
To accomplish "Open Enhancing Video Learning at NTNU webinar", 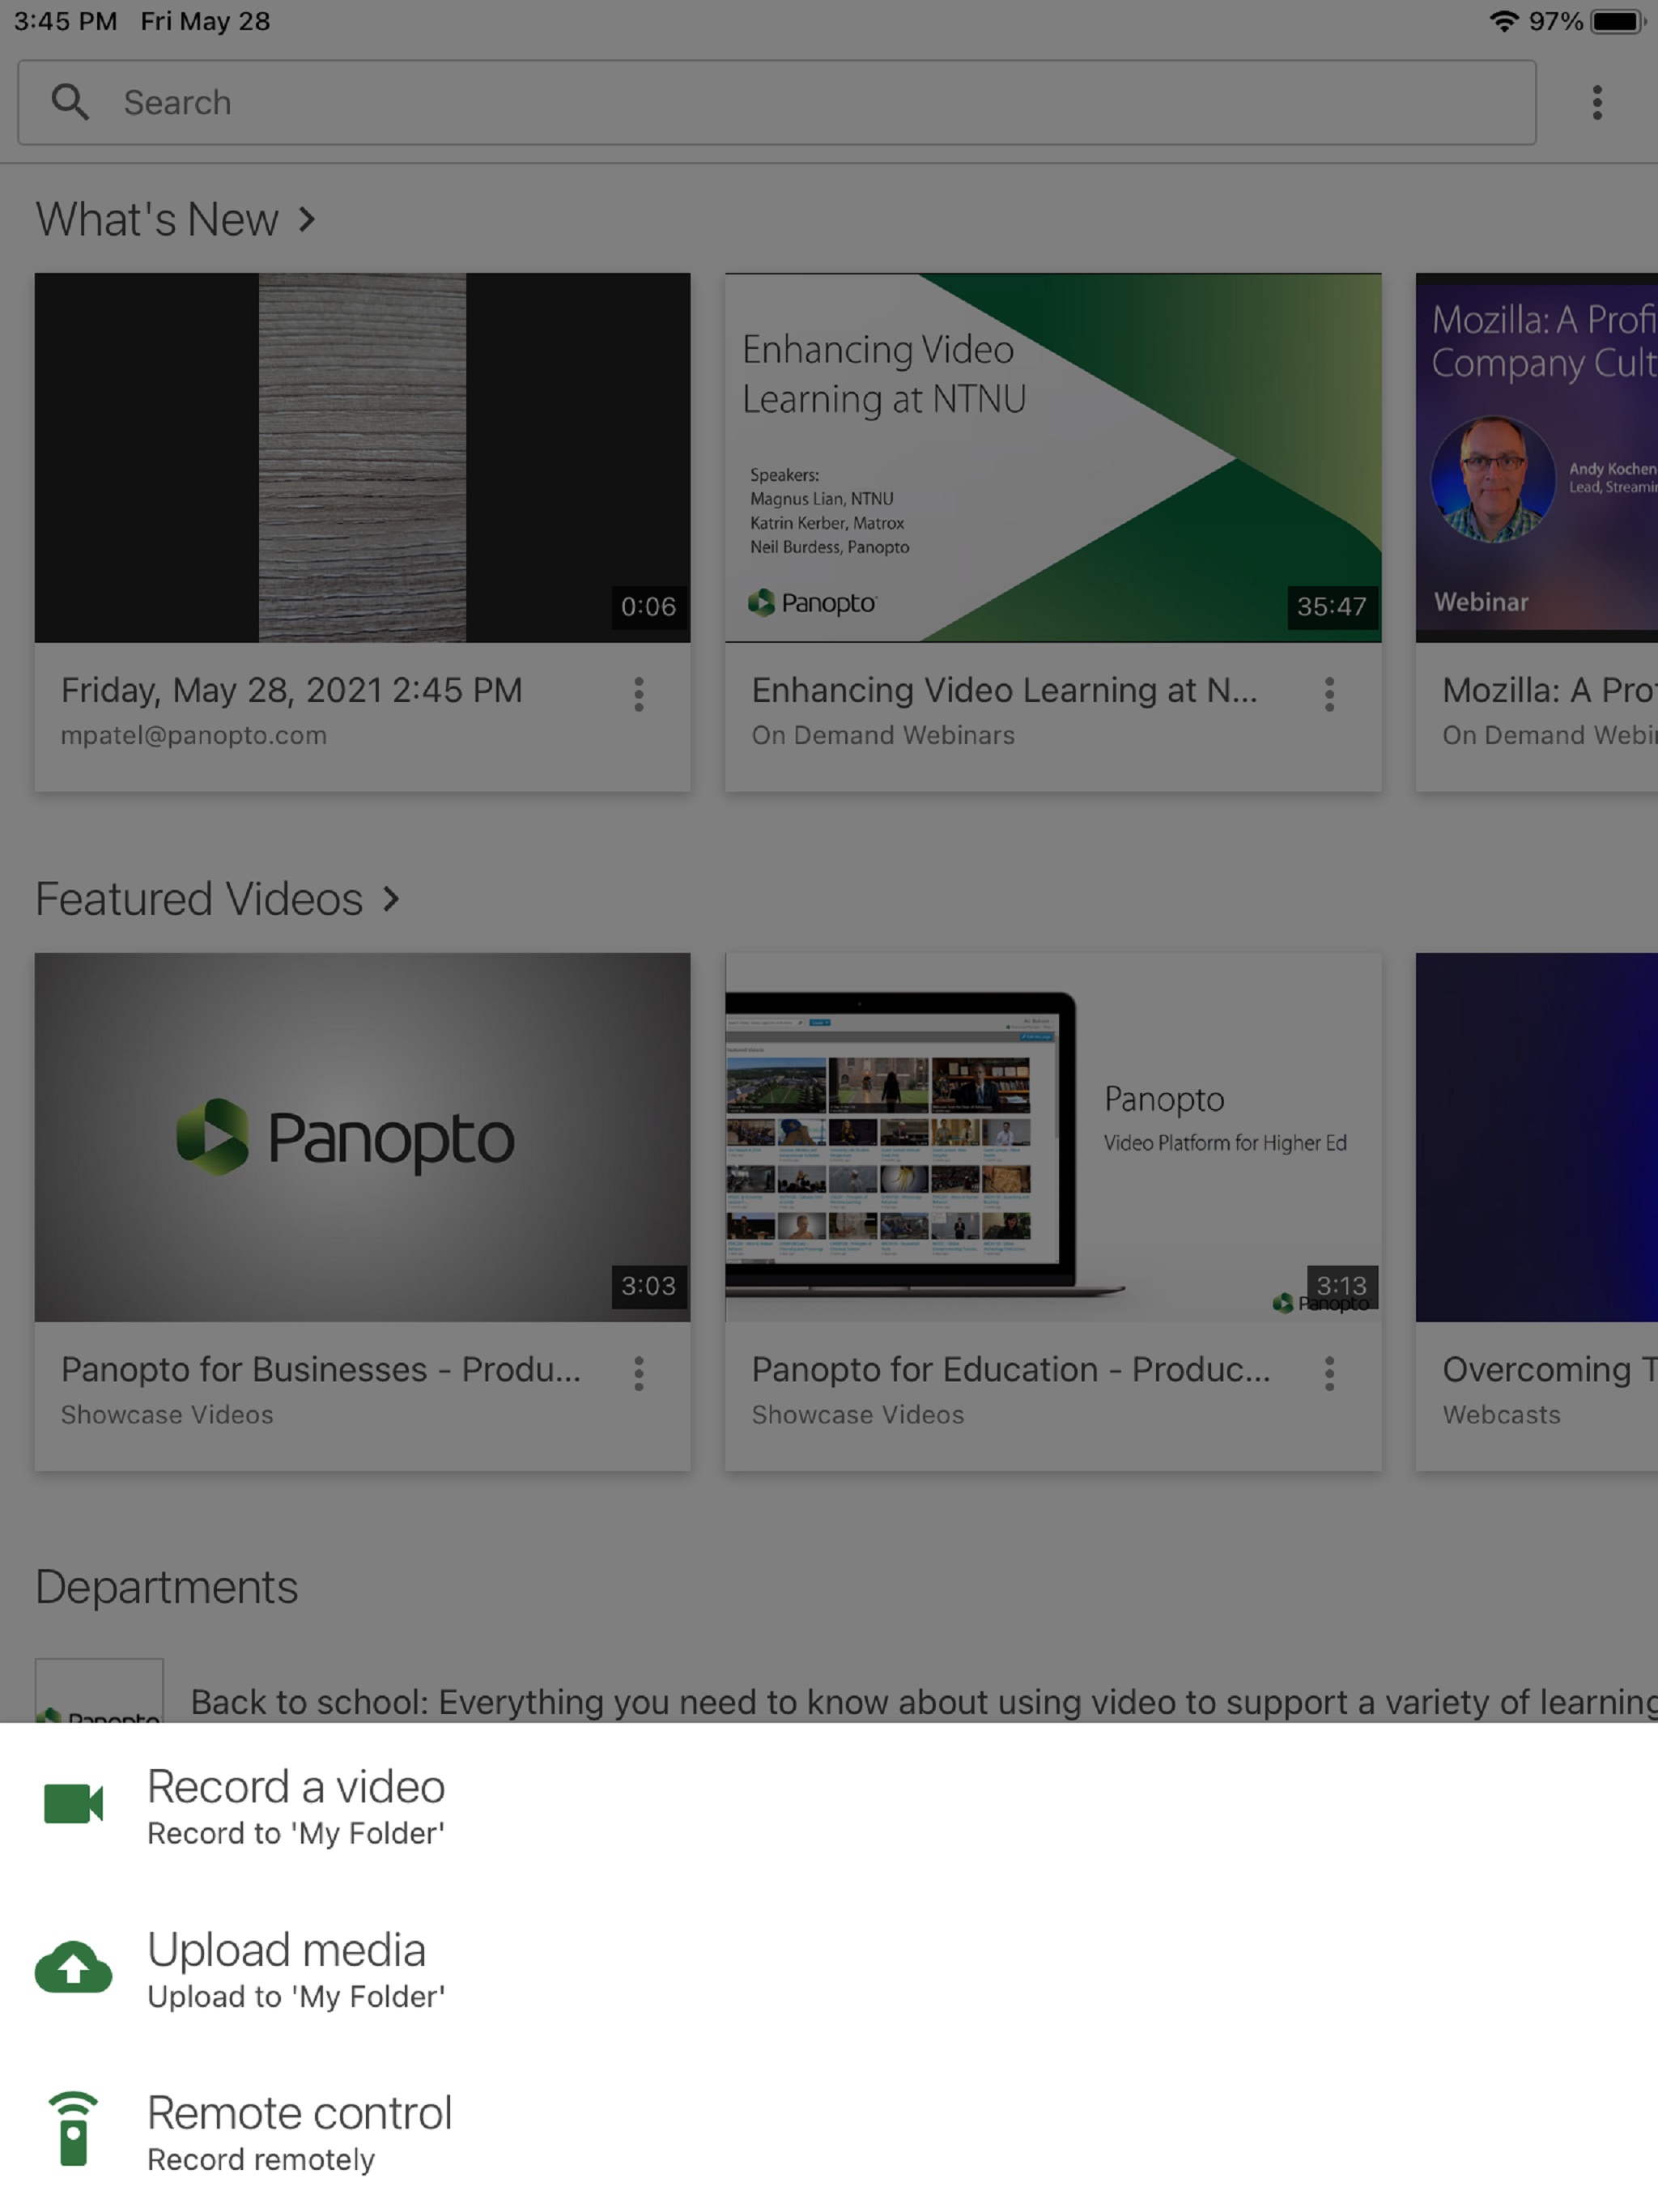I will tap(1052, 457).
